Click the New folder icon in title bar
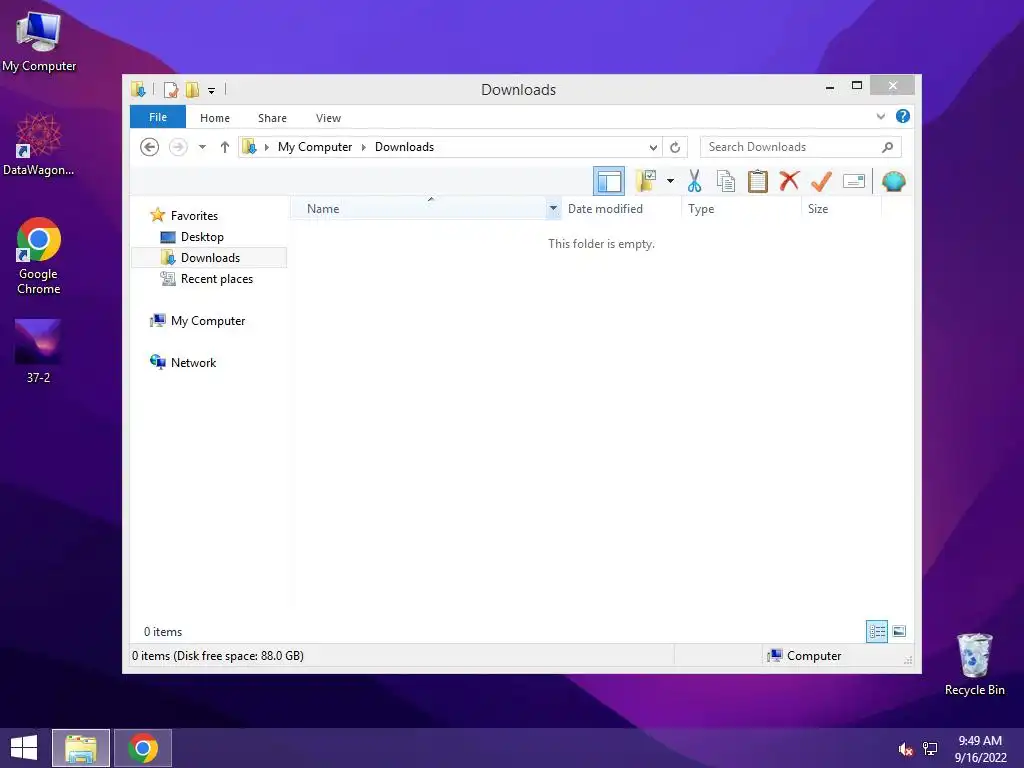 192,89
